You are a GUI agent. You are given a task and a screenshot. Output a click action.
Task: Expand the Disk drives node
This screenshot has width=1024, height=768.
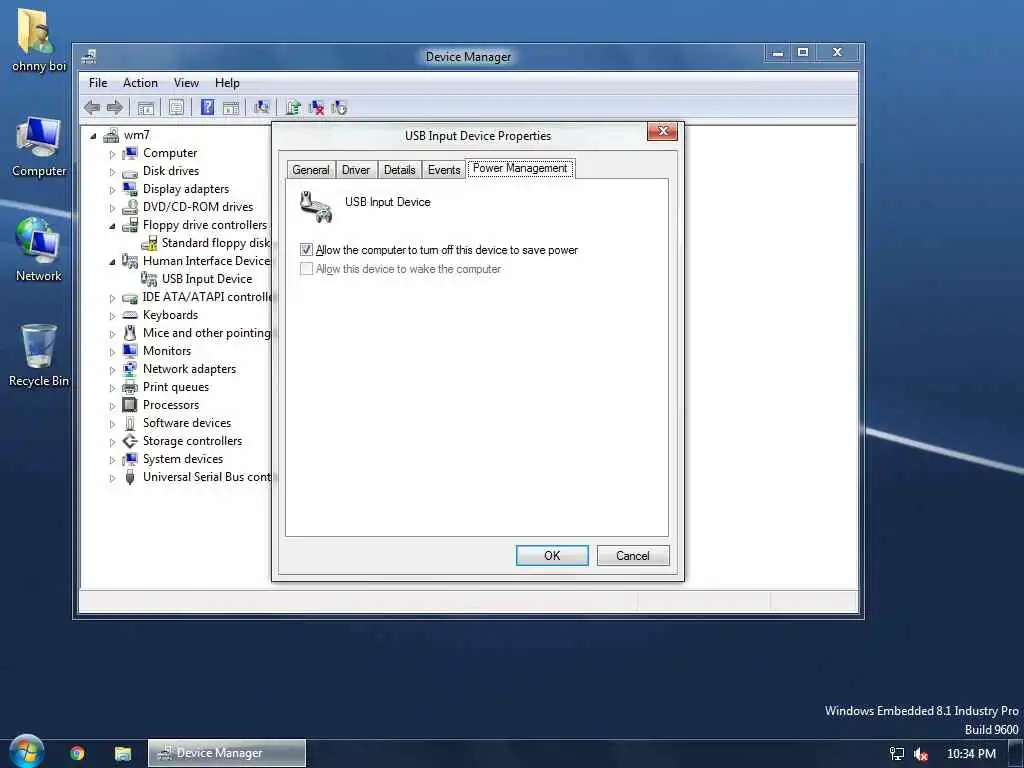tap(112, 172)
